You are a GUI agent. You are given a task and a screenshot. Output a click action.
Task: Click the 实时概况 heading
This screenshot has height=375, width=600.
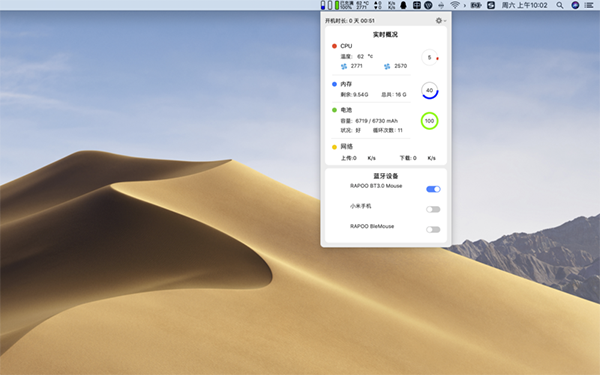[385, 34]
